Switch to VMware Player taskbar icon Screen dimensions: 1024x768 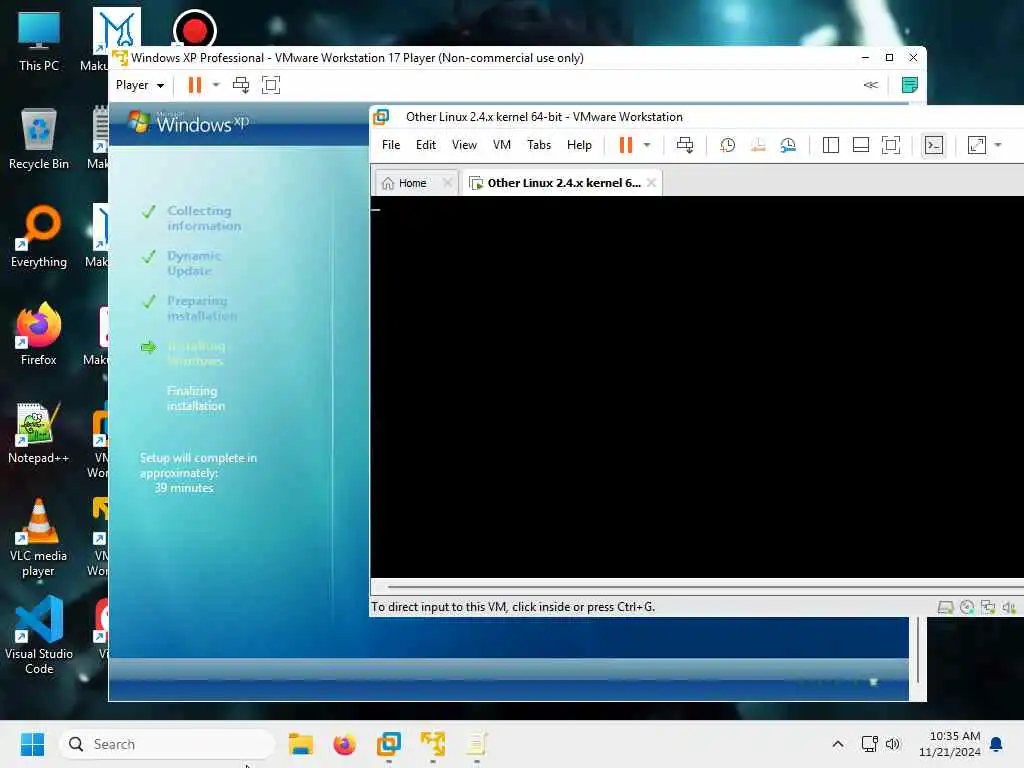pyautogui.click(x=432, y=744)
